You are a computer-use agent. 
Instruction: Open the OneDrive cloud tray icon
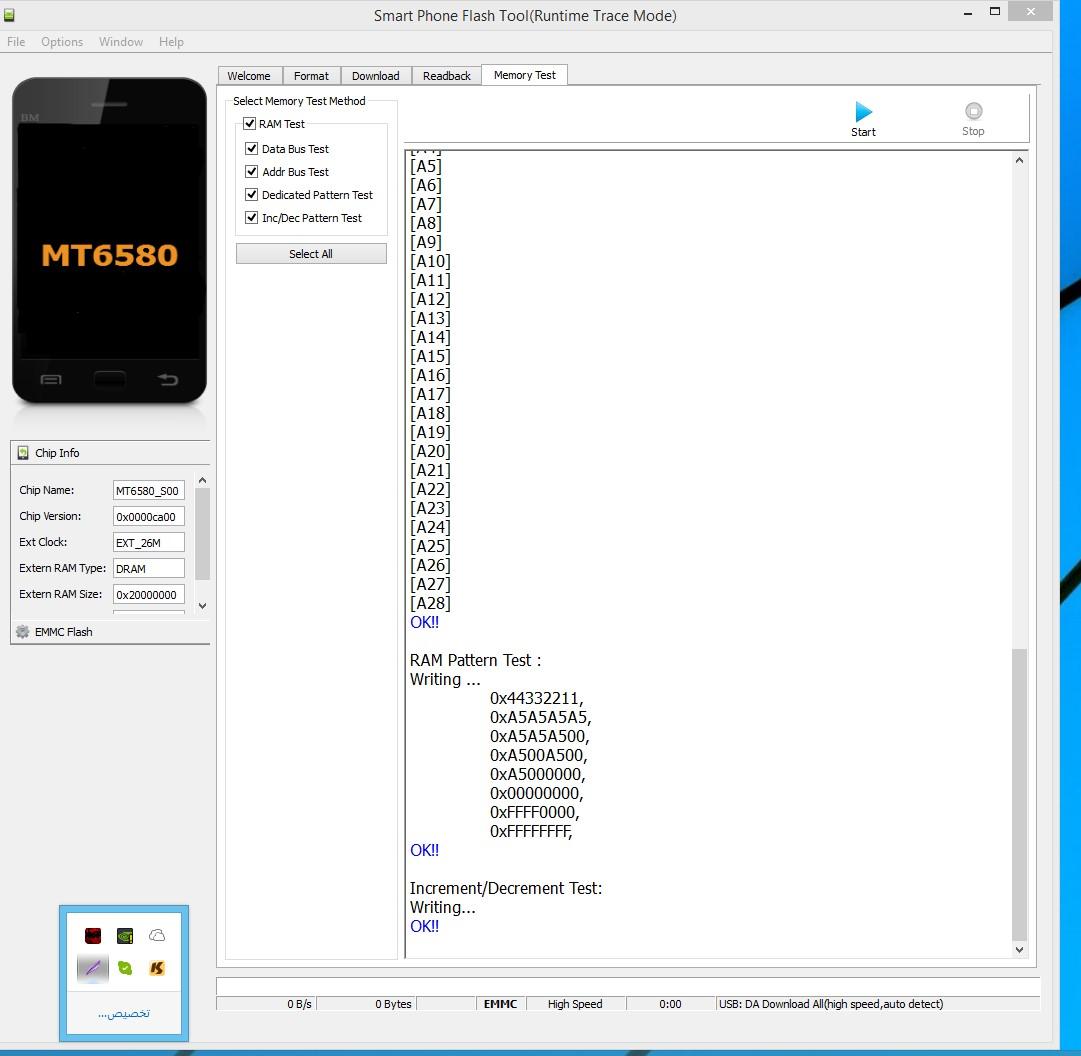tap(157, 935)
